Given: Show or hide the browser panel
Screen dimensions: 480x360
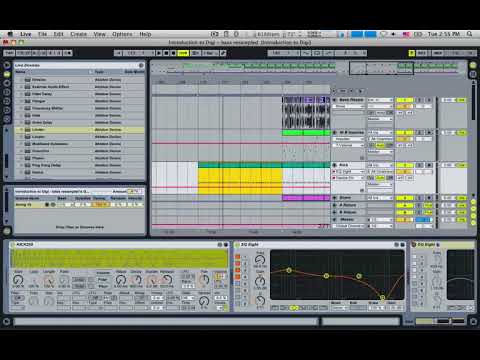Looking at the screenshot, I should tap(7, 65).
